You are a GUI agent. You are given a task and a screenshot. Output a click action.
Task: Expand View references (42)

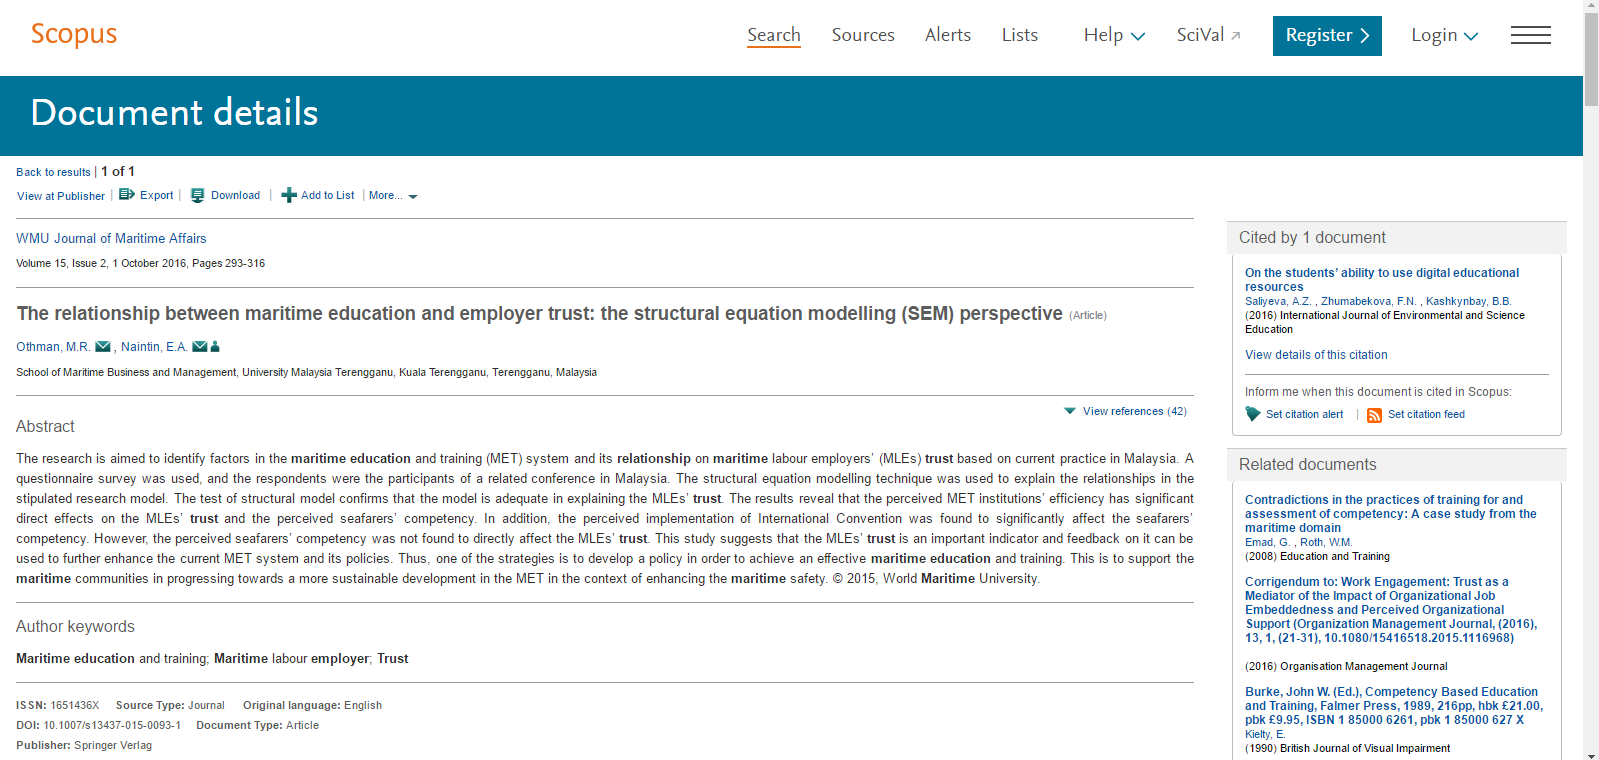tap(1125, 411)
